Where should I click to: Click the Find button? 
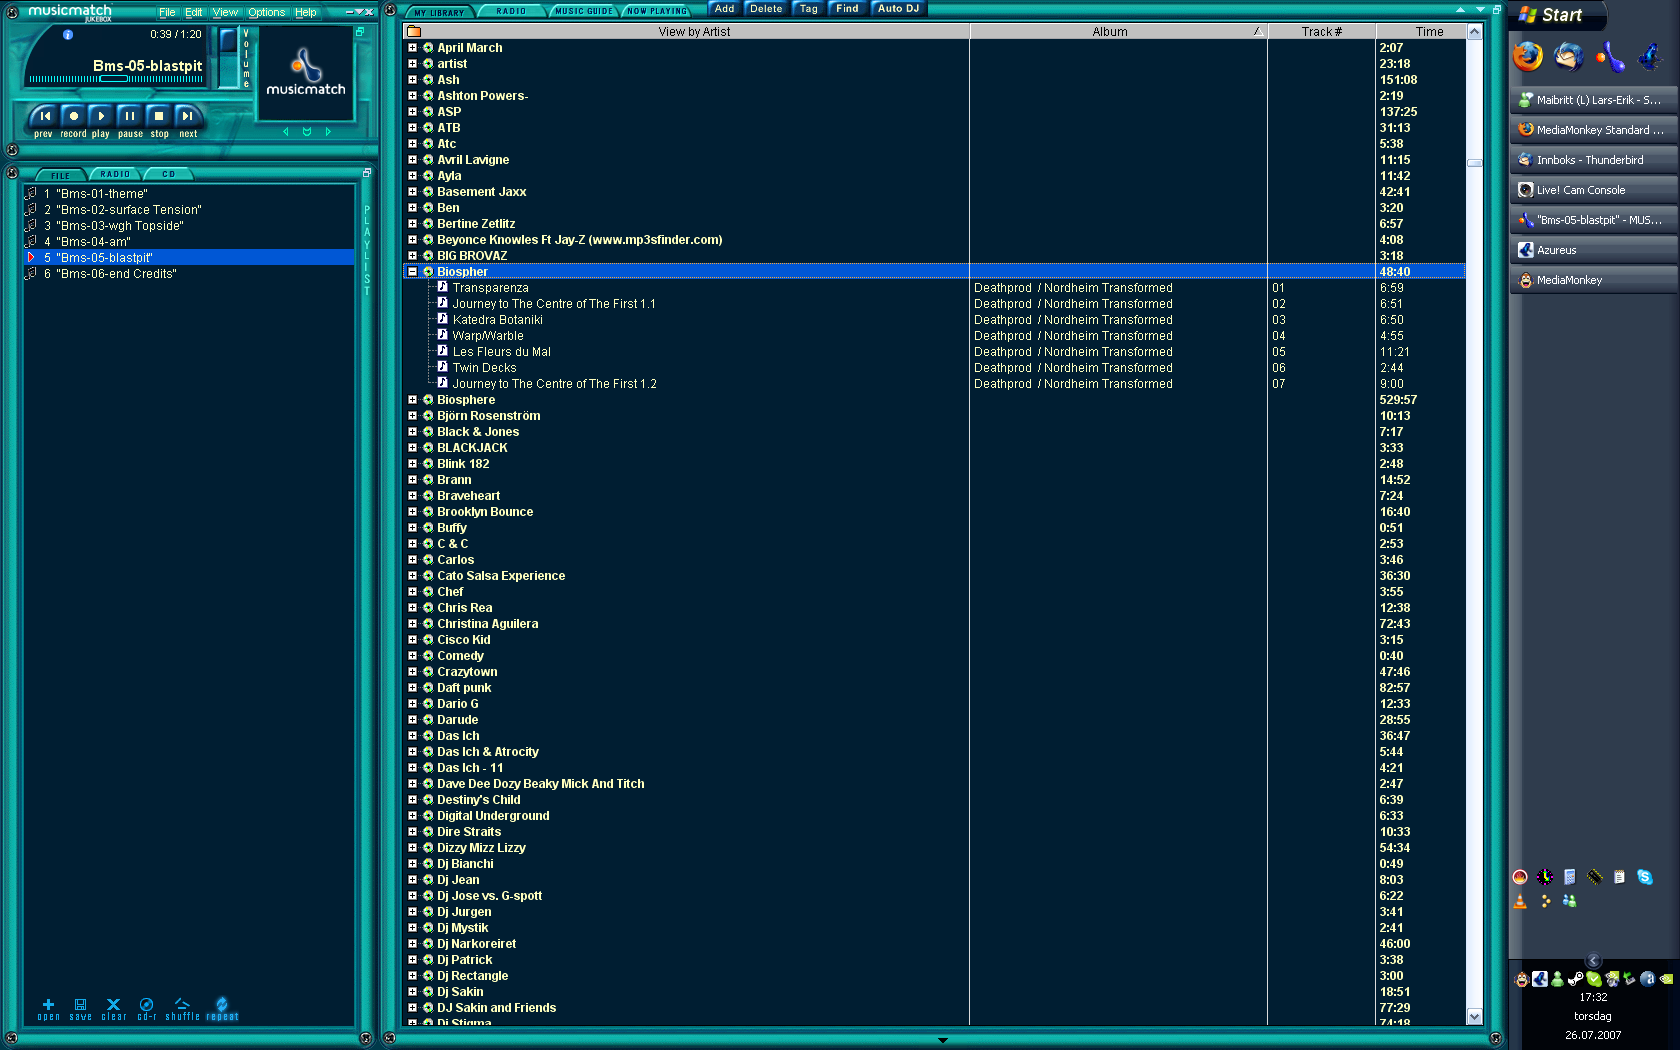click(848, 8)
